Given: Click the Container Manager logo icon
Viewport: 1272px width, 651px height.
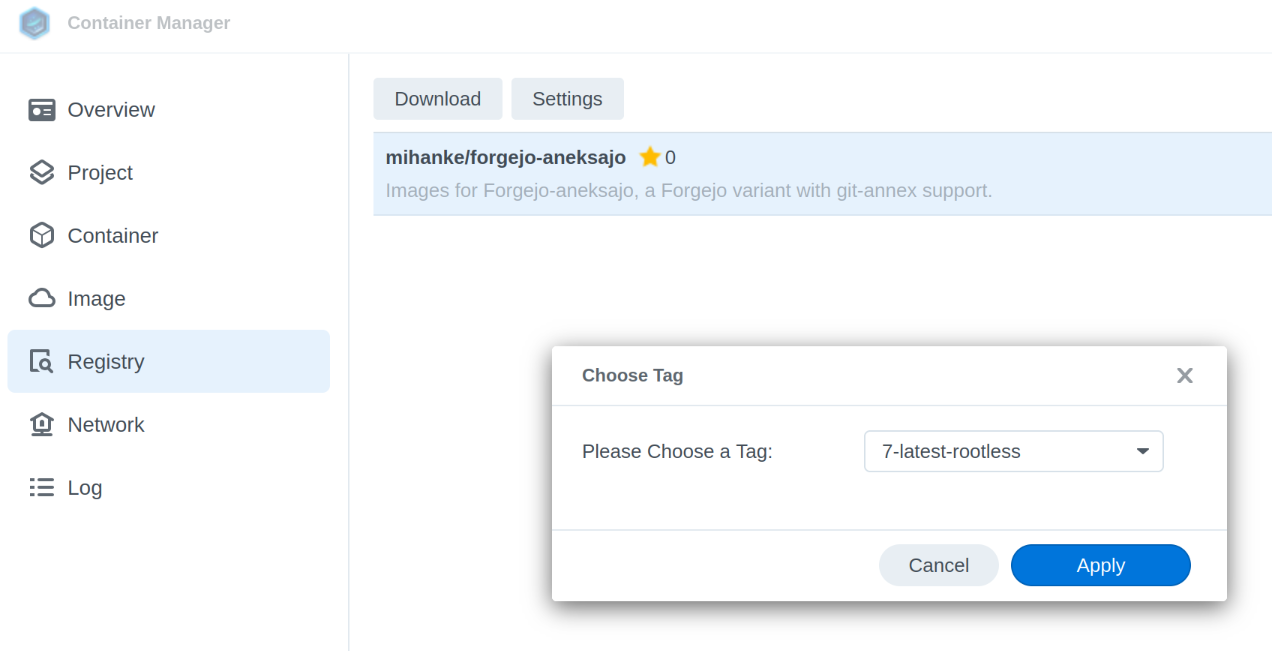Looking at the screenshot, I should (35, 23).
